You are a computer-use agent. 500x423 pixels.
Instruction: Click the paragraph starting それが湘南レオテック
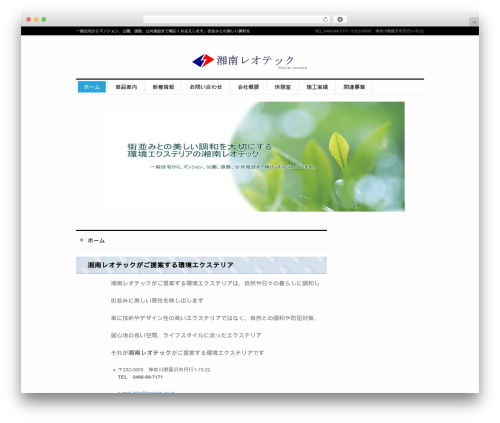point(187,353)
